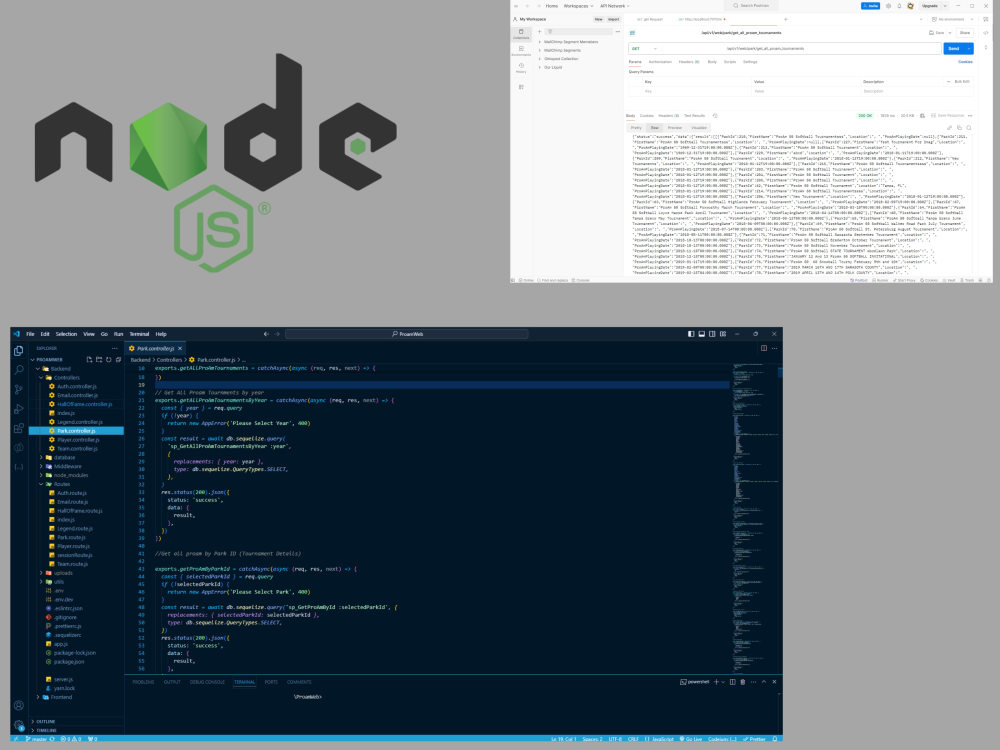Split the terminal panel in VS Code
1000x750 pixels.
pos(732,682)
